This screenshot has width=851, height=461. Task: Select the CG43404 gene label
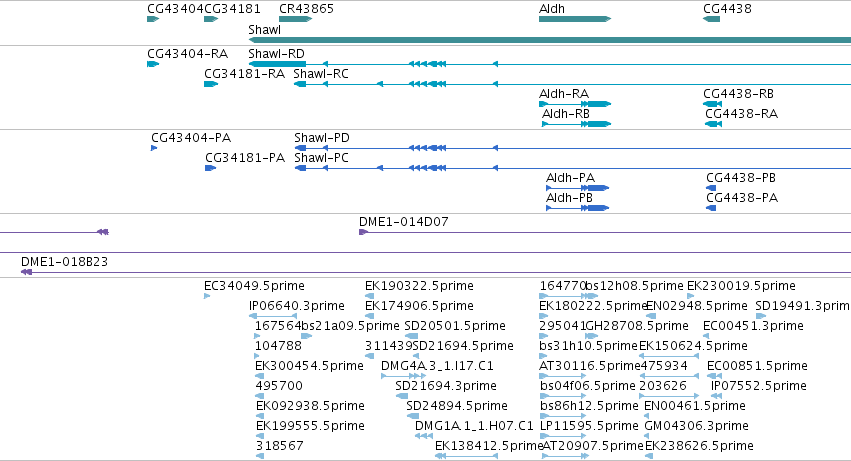(175, 9)
